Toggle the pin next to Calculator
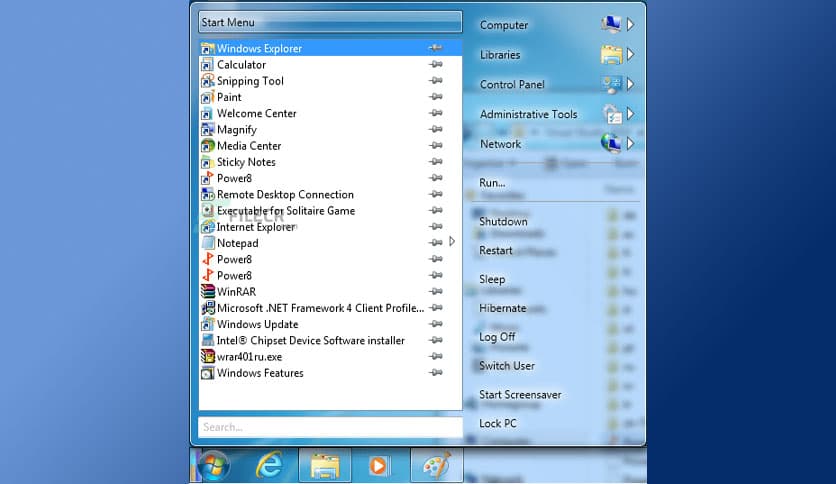This screenshot has width=836, height=484. click(x=436, y=64)
